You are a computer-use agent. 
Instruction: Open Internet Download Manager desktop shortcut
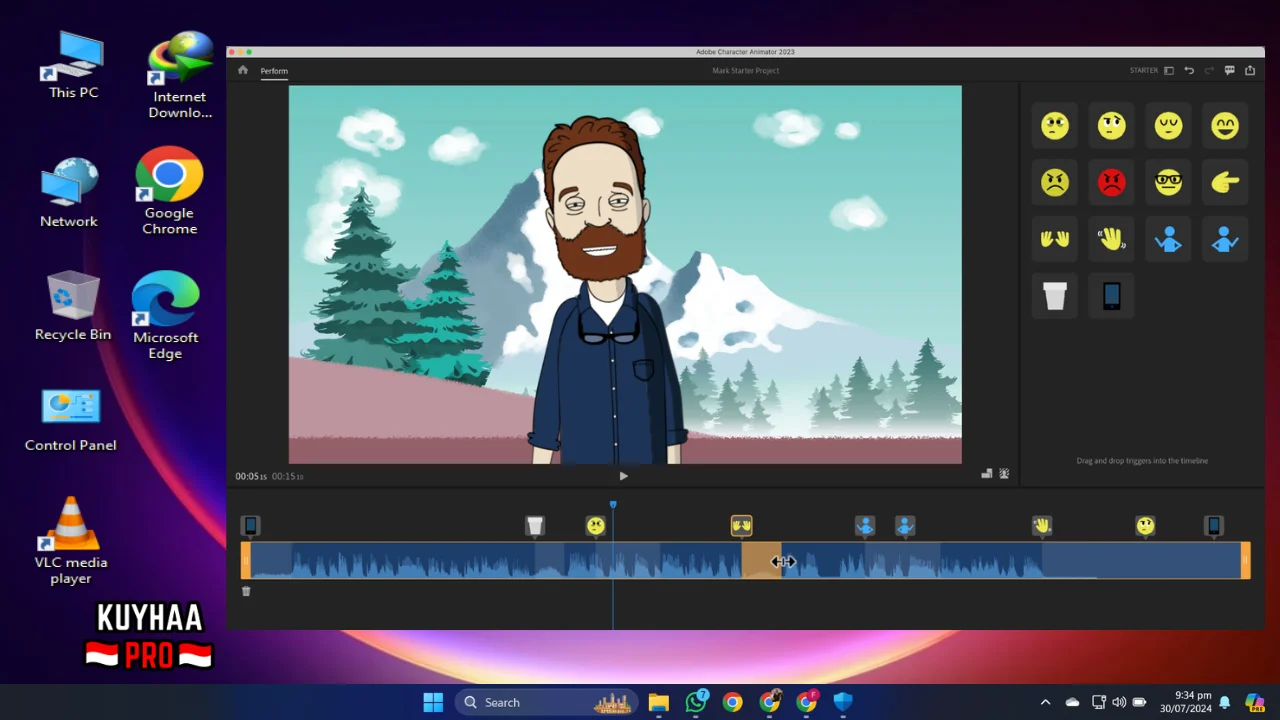[180, 75]
